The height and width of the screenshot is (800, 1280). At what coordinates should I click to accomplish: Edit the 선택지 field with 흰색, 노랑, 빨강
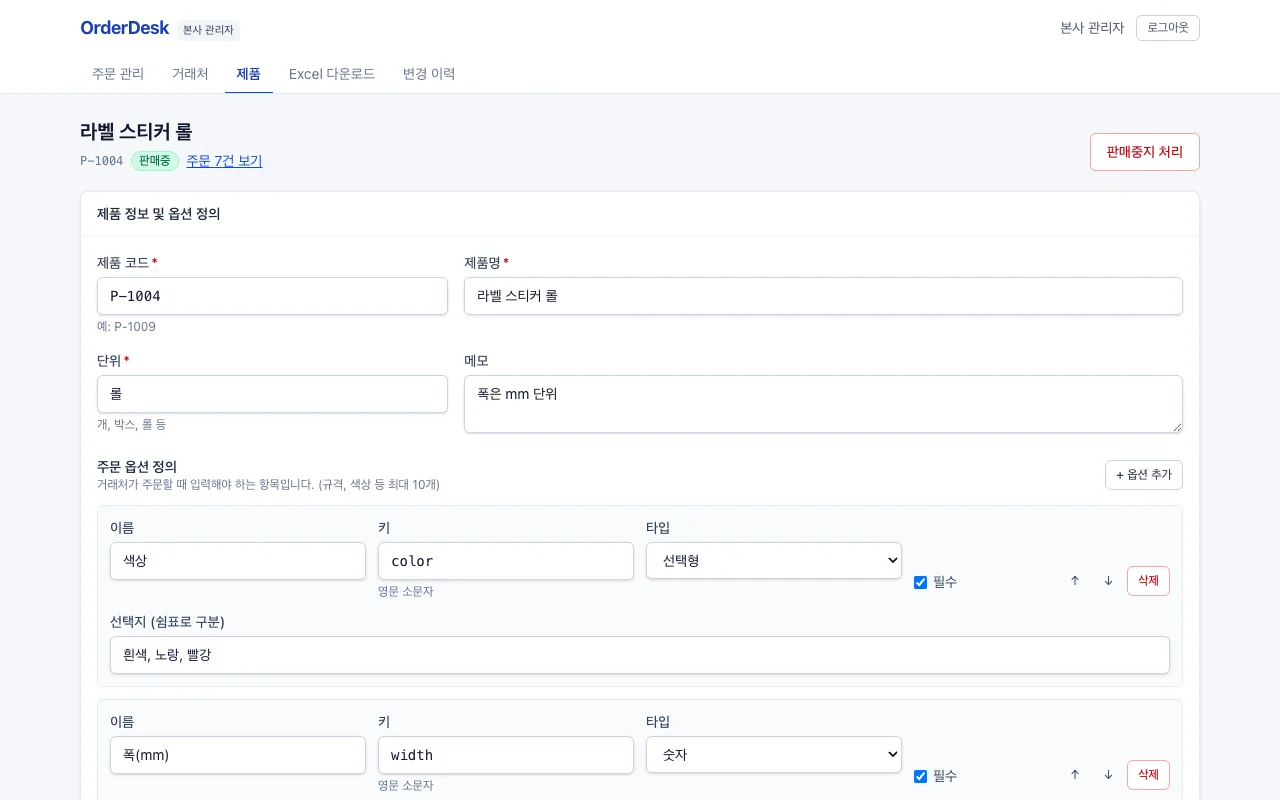pos(640,655)
